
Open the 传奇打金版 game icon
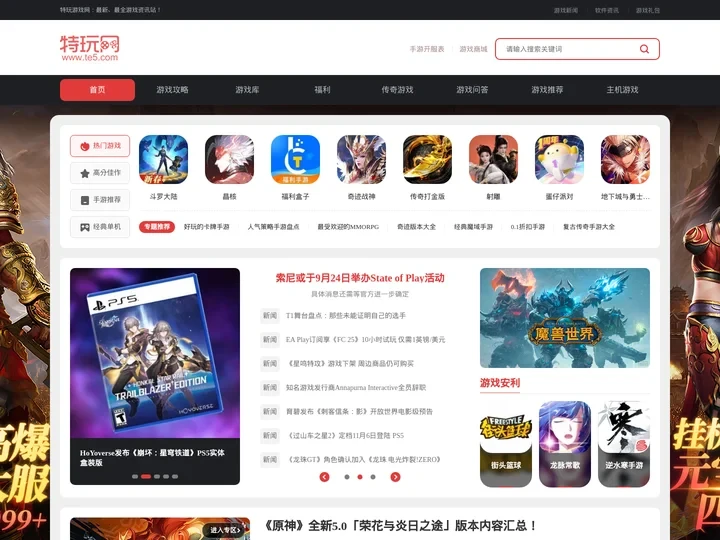pyautogui.click(x=428, y=159)
